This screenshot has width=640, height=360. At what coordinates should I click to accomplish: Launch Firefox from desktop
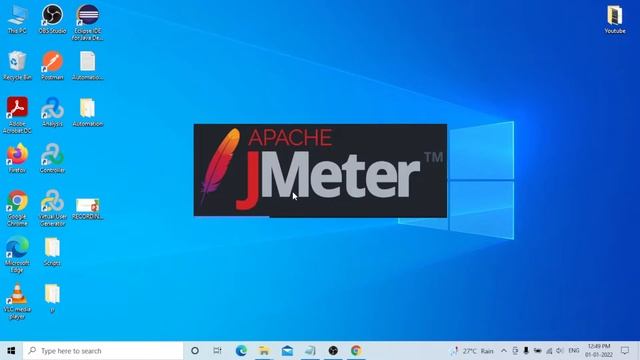click(x=17, y=158)
